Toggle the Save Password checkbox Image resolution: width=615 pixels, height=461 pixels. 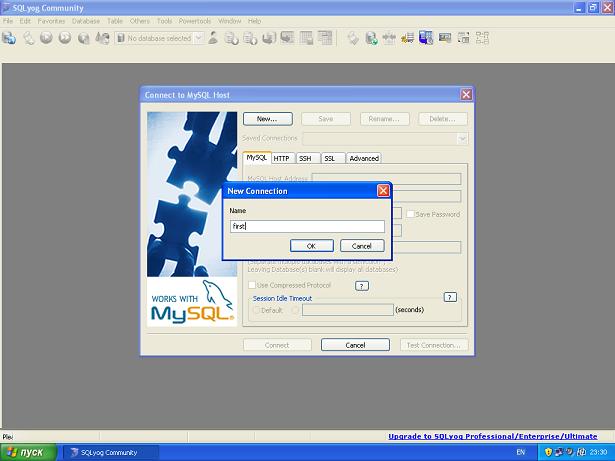pos(410,214)
